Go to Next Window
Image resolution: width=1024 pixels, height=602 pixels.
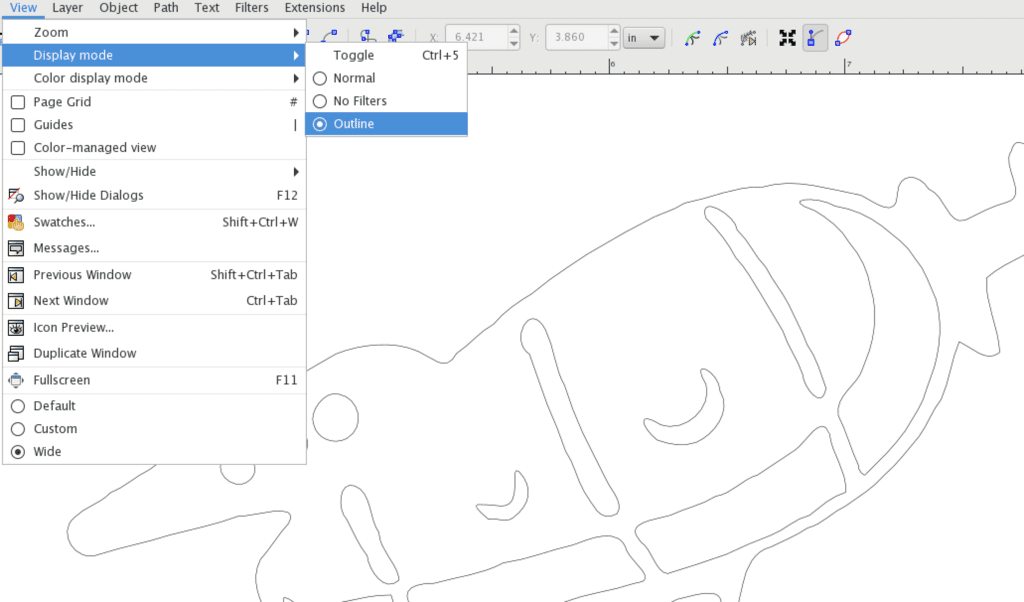(x=70, y=301)
